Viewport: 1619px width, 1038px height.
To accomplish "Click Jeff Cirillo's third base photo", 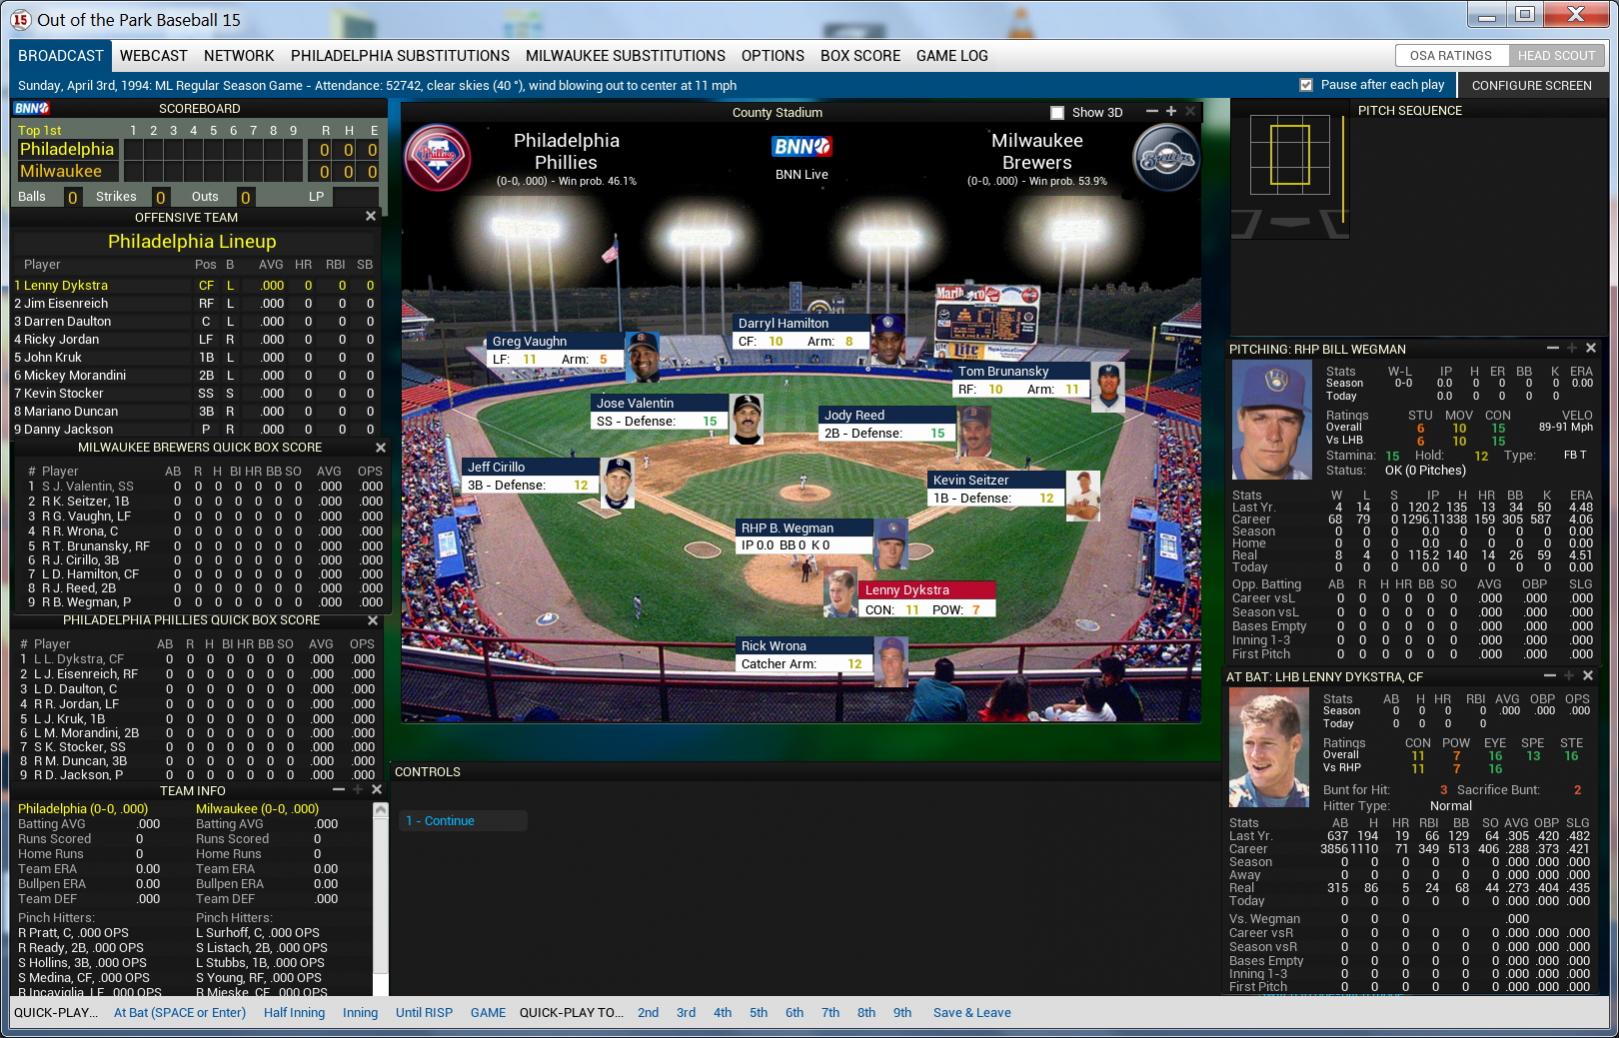I will coord(618,483).
